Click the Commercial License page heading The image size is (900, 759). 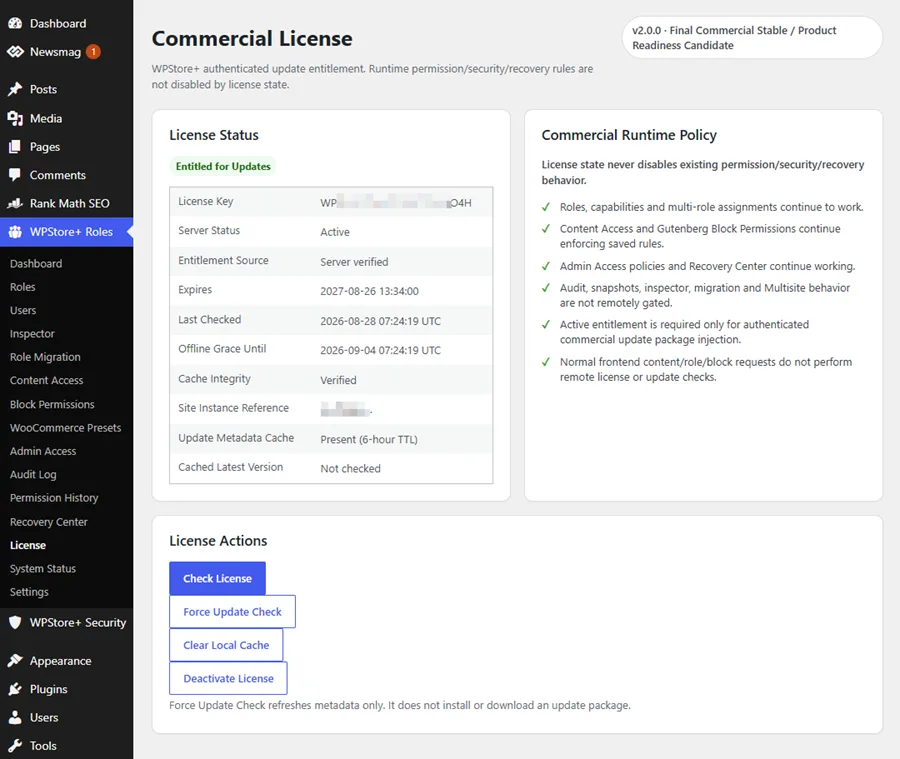coord(252,38)
